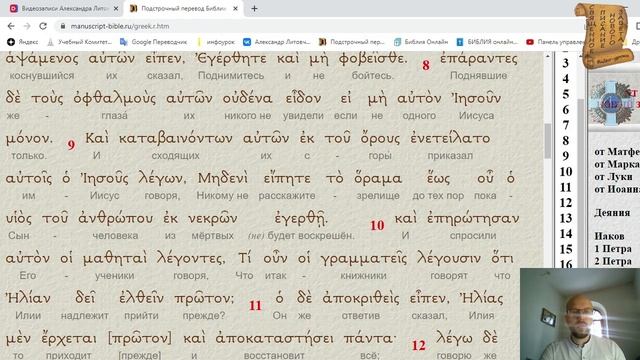Open the book от Марка
This screenshot has height=360, width=640.
(617, 164)
